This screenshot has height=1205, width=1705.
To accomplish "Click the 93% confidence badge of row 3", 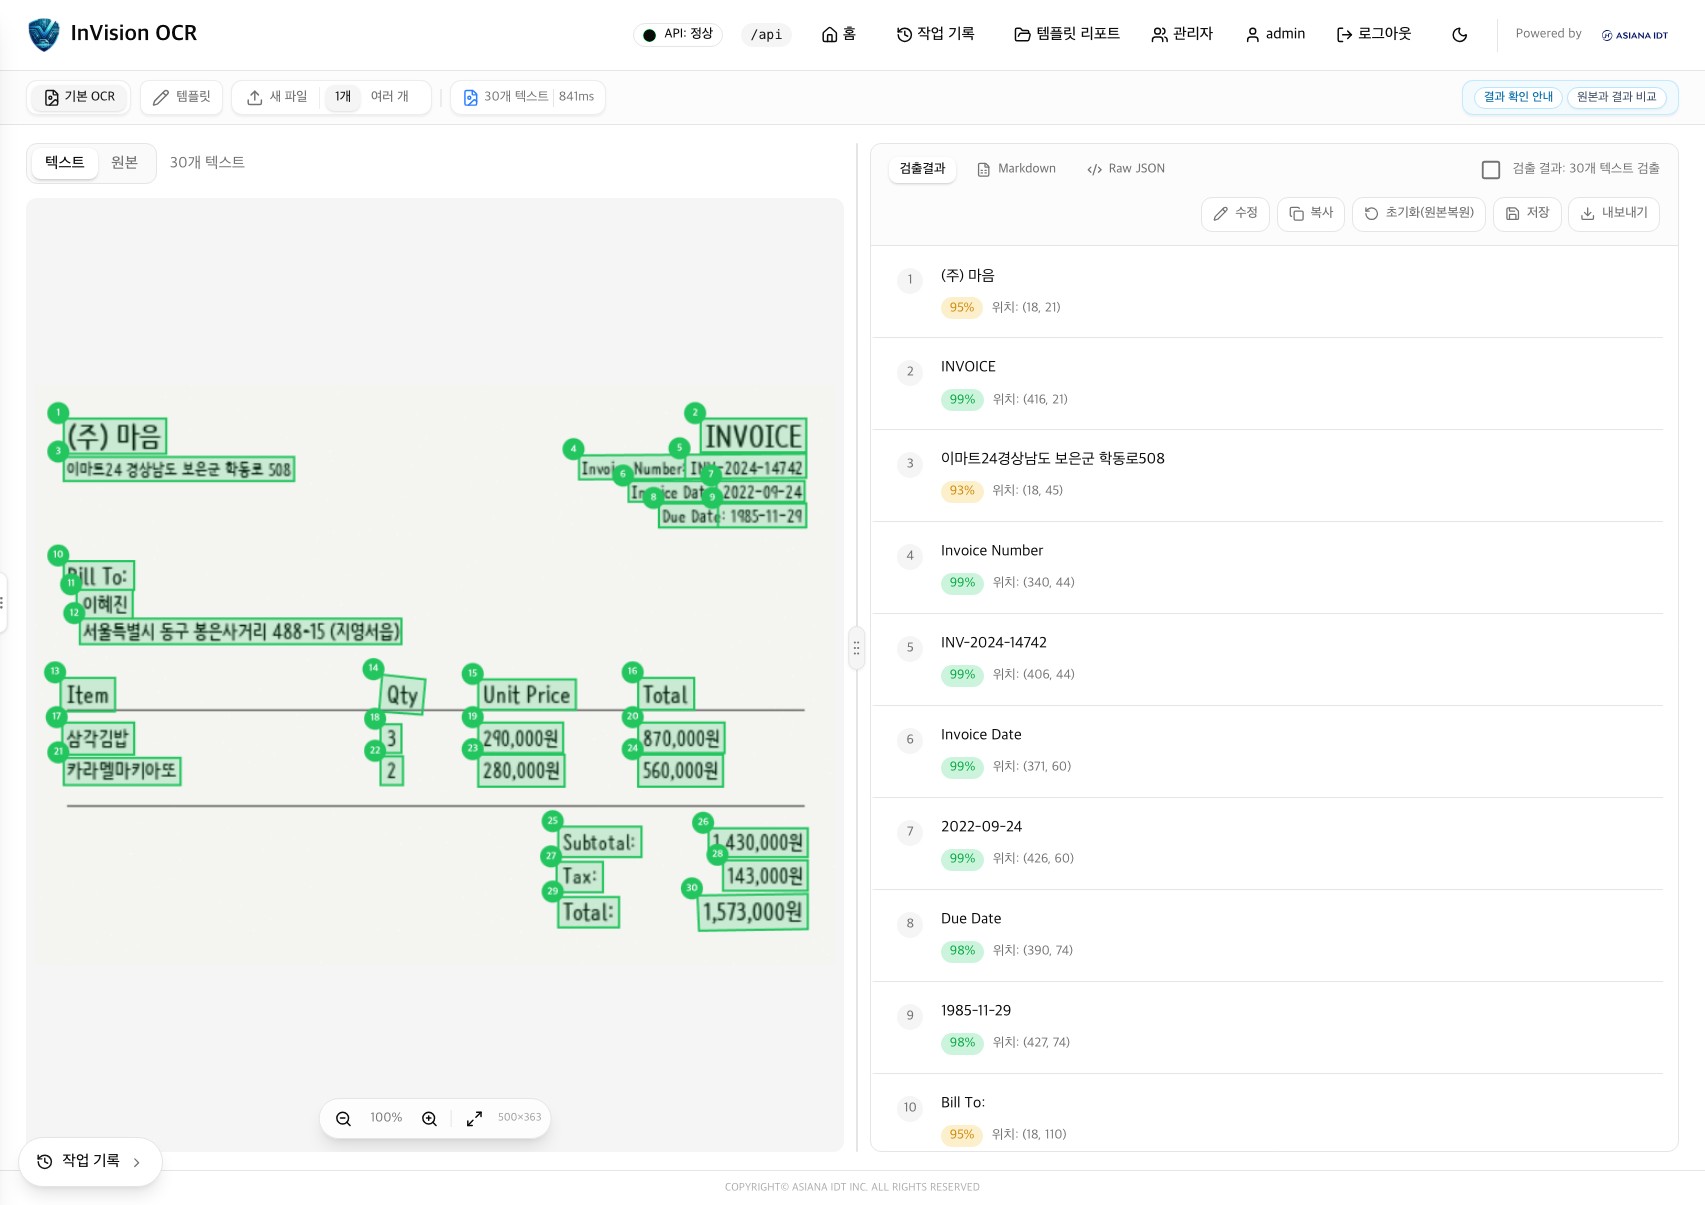I will click(961, 491).
